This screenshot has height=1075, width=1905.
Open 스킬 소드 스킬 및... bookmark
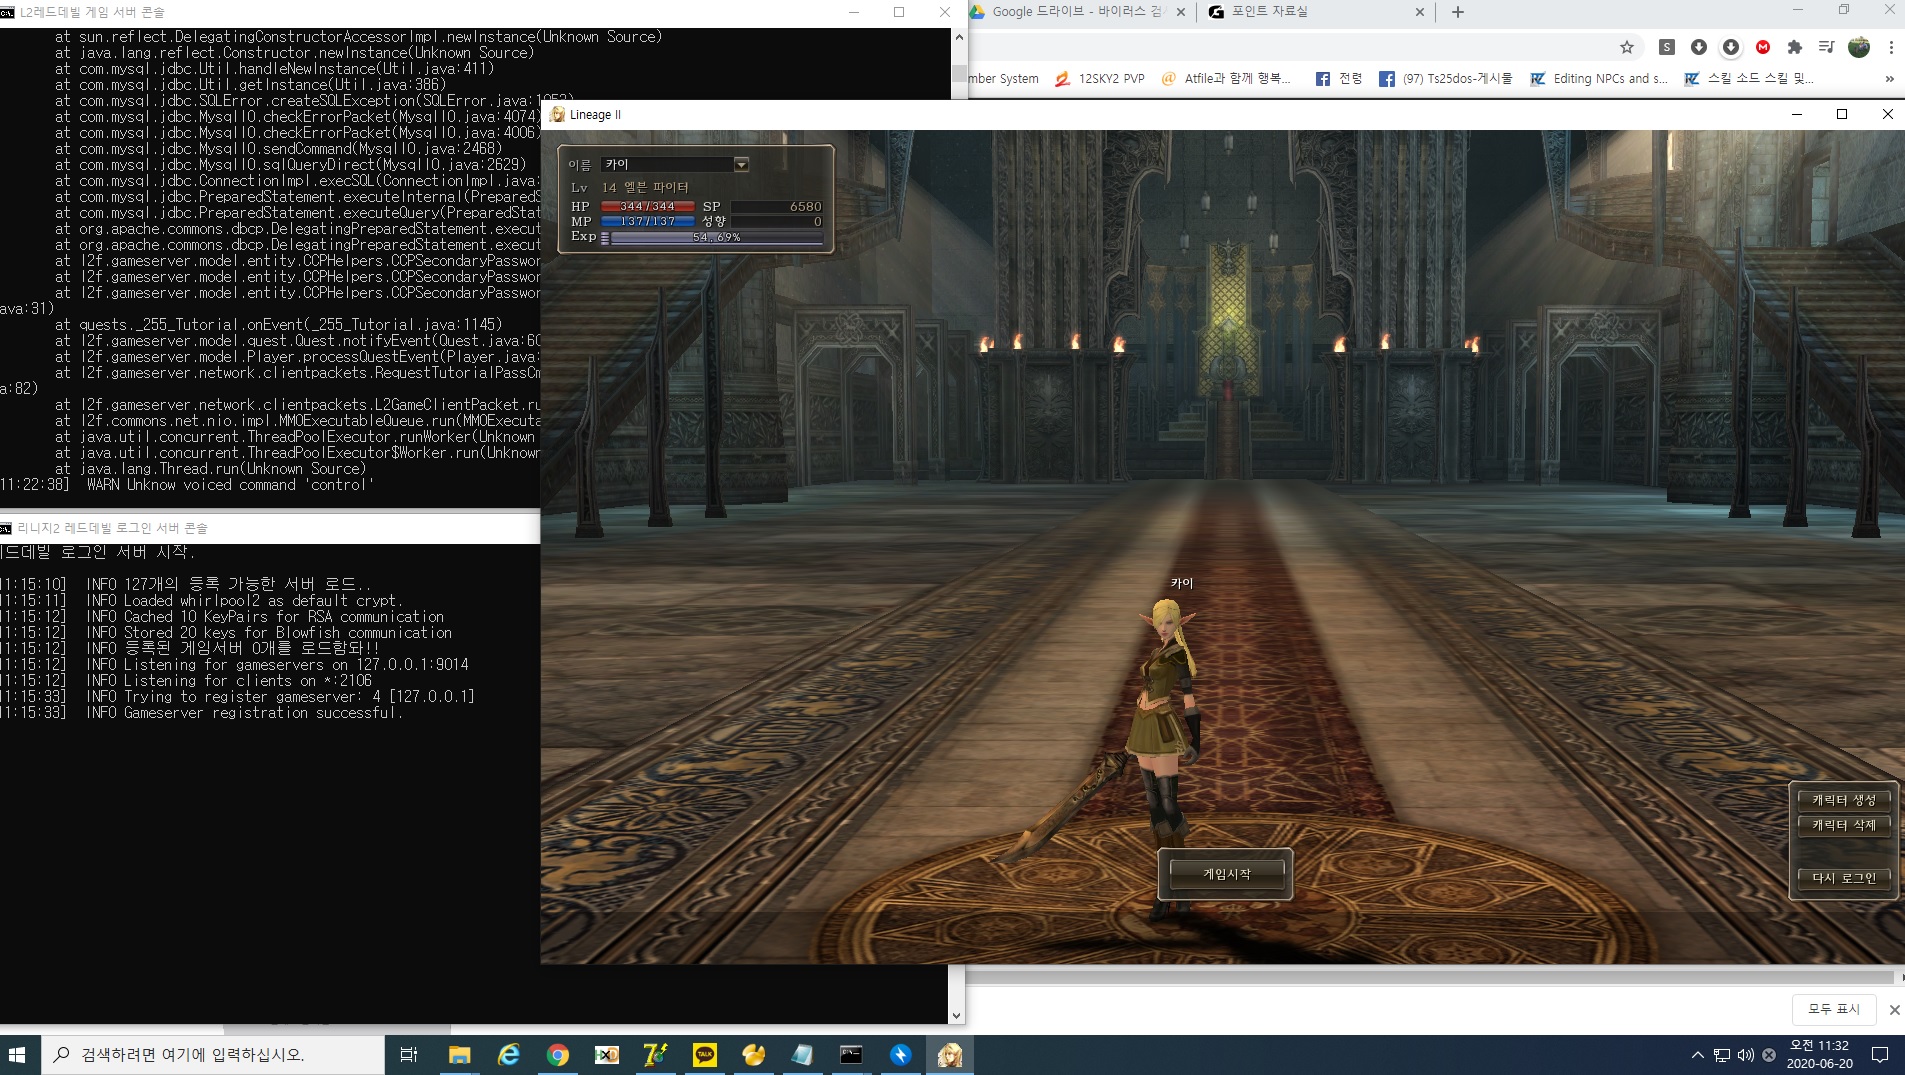(1749, 78)
